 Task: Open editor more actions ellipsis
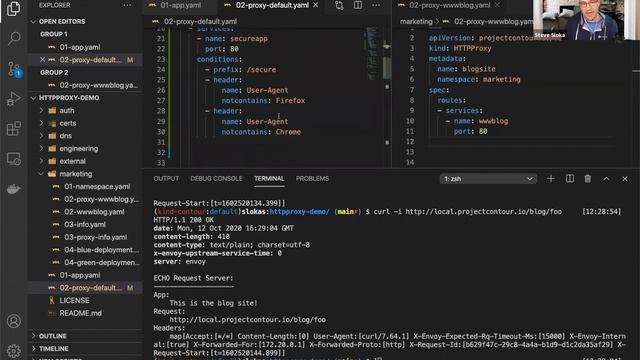pyautogui.click(x=376, y=5)
